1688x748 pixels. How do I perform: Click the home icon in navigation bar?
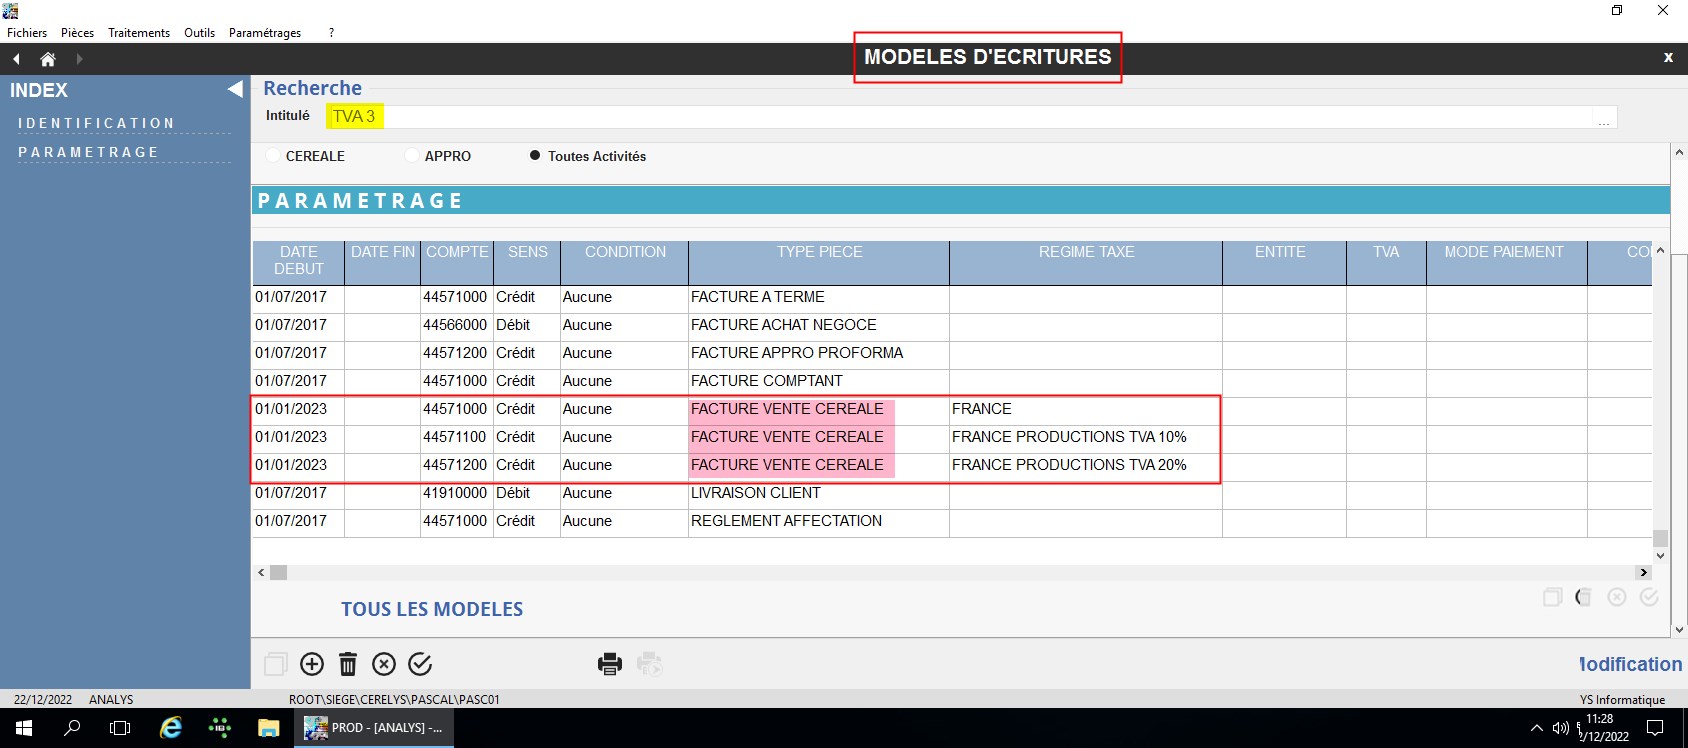(x=47, y=59)
